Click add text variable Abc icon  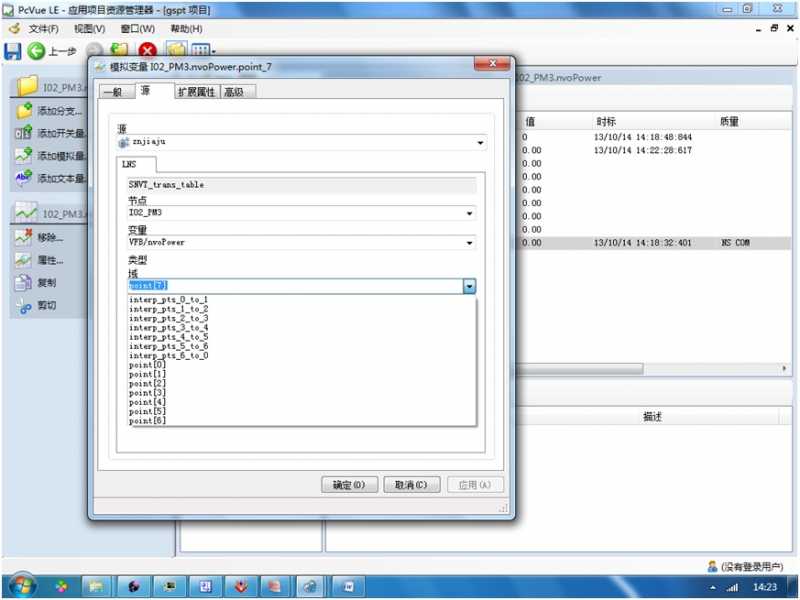pyautogui.click(x=23, y=178)
